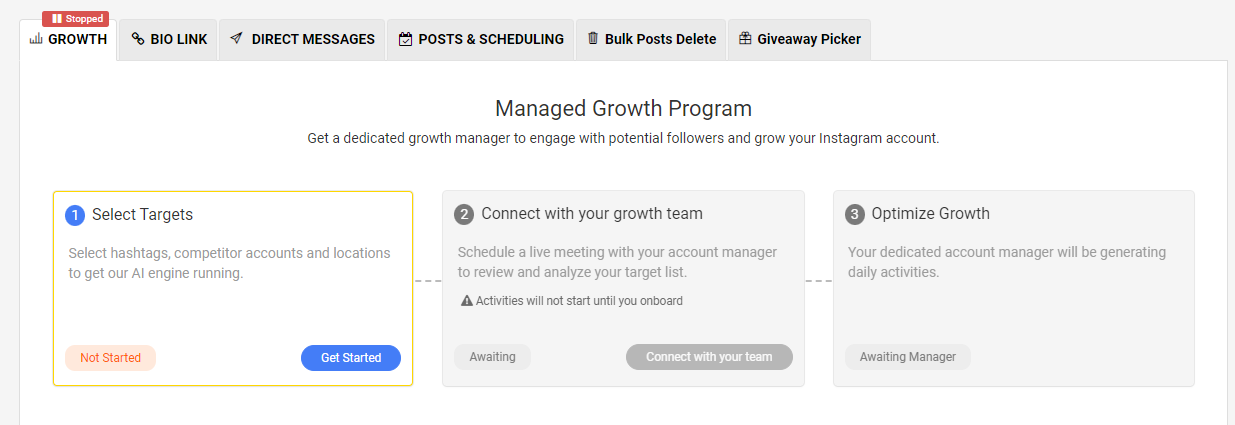Click the warning triangle icon near onboarding notice
Viewport: 1235px width, 425px height.
[466, 300]
